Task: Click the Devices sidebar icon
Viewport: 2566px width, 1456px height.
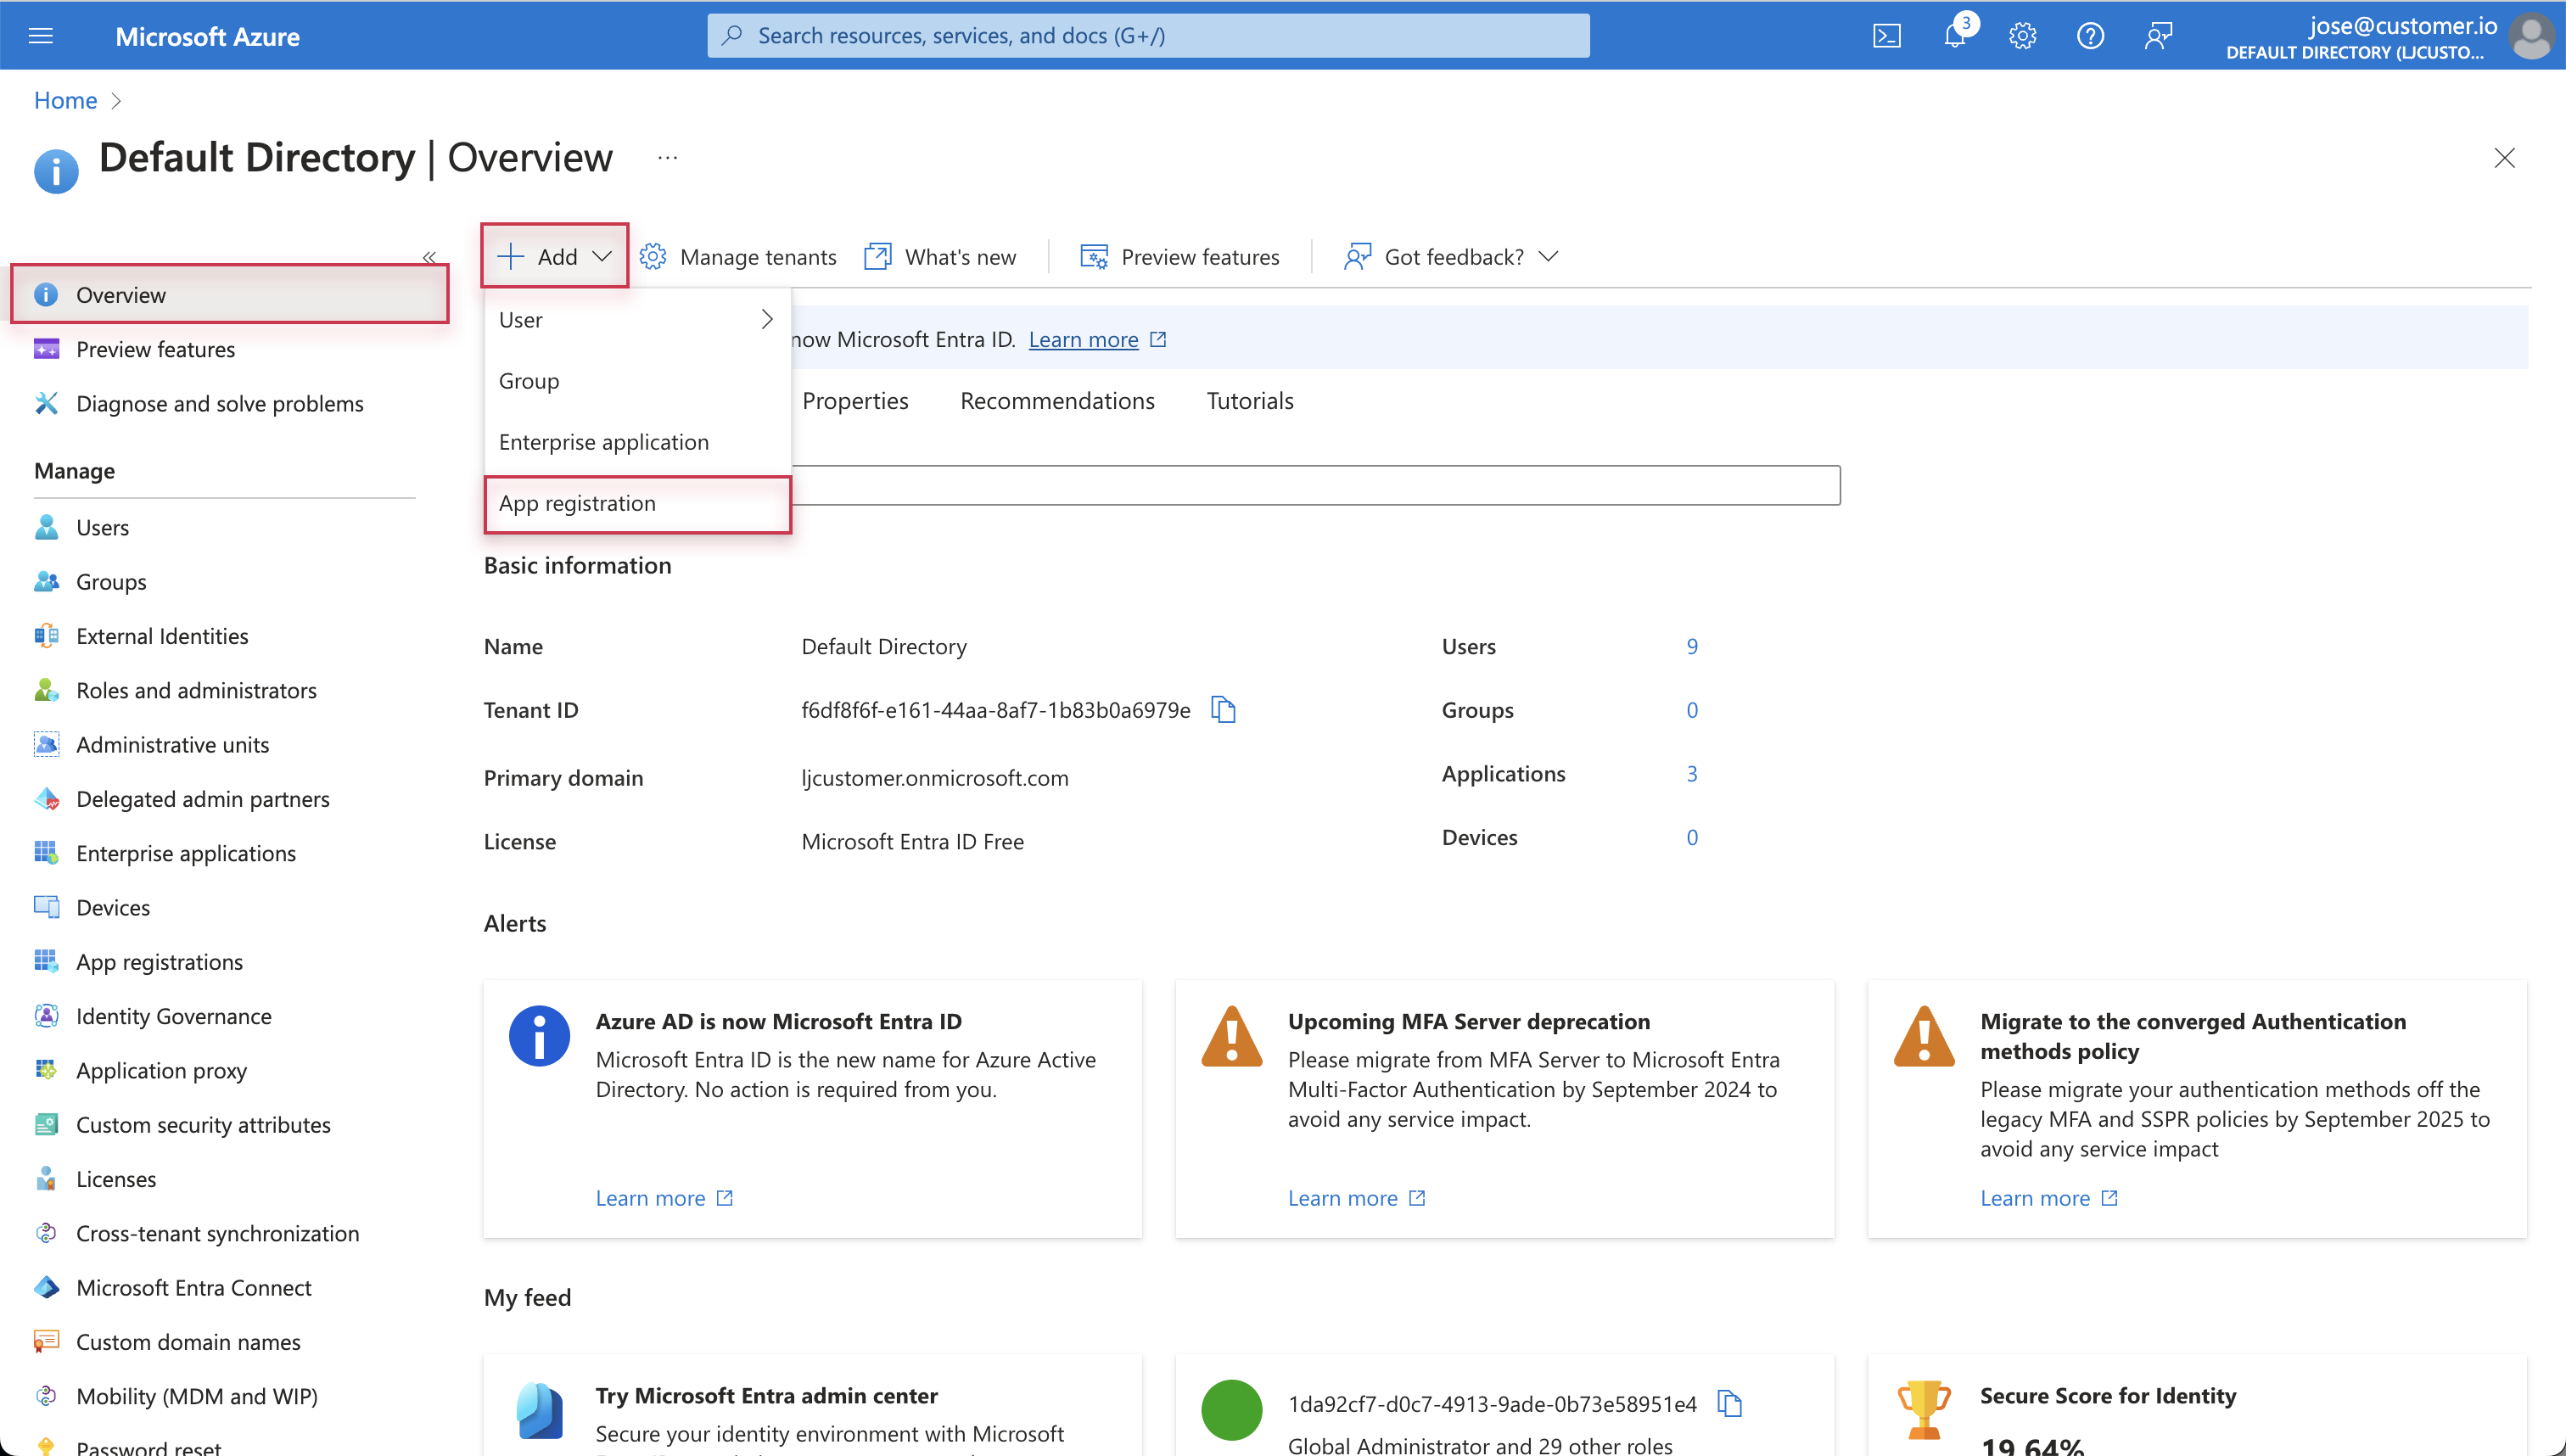Action: [x=46, y=907]
